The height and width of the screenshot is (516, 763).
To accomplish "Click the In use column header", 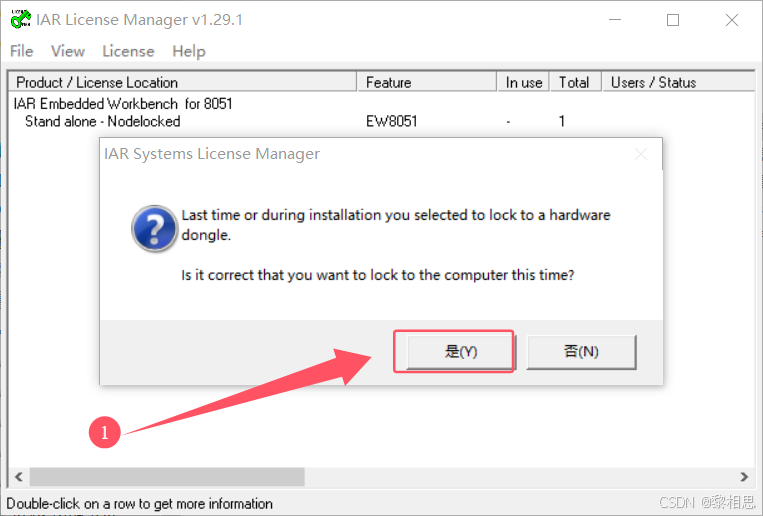I will tap(524, 82).
